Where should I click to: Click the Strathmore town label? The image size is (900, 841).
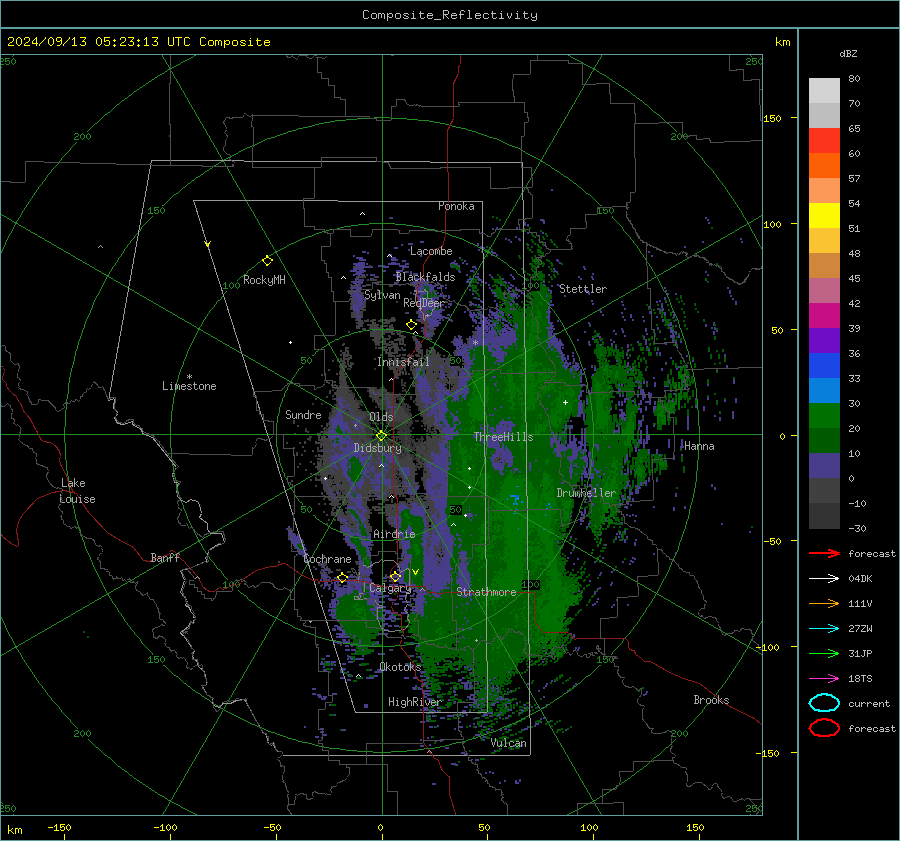pyautogui.click(x=486, y=592)
